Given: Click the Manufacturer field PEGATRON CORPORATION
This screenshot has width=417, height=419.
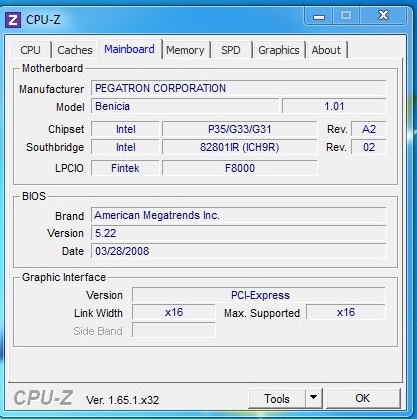Looking at the screenshot, I should click(x=239, y=88).
